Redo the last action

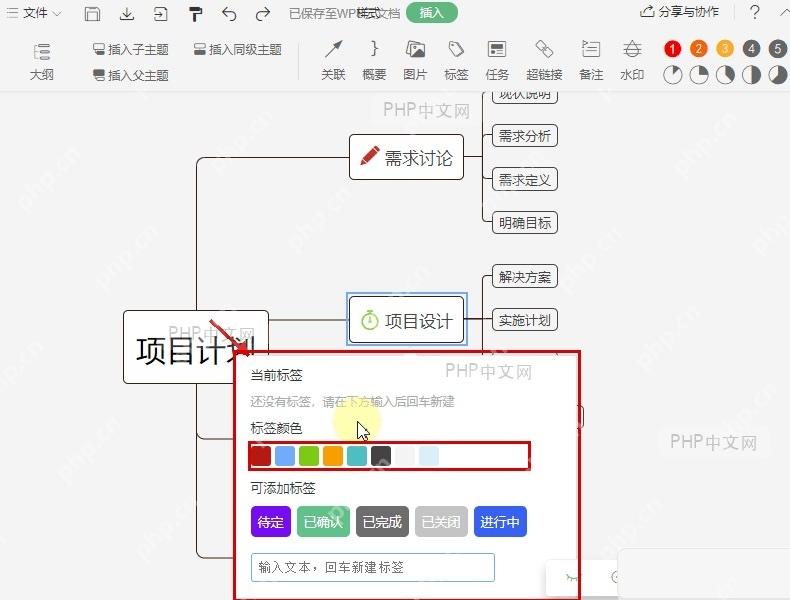click(x=262, y=14)
